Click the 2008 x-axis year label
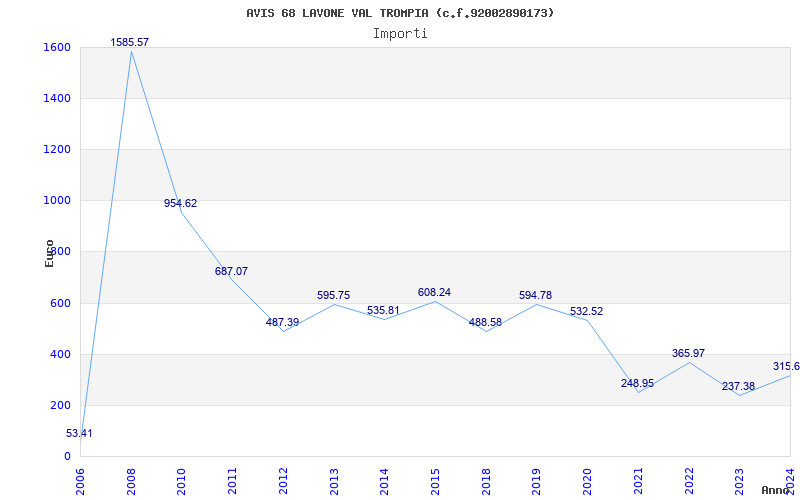This screenshot has height=500, width=800. [131, 481]
